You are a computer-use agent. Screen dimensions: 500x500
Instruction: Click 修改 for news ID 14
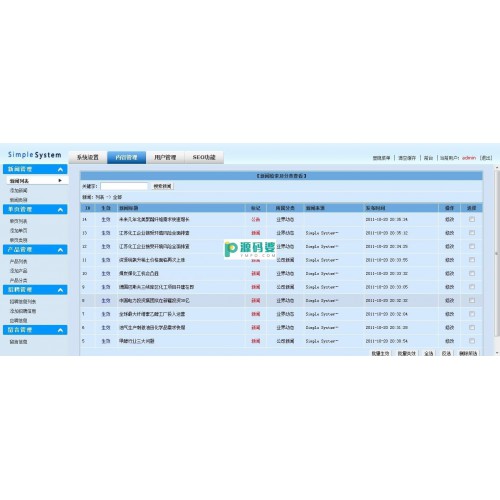tap(450, 219)
